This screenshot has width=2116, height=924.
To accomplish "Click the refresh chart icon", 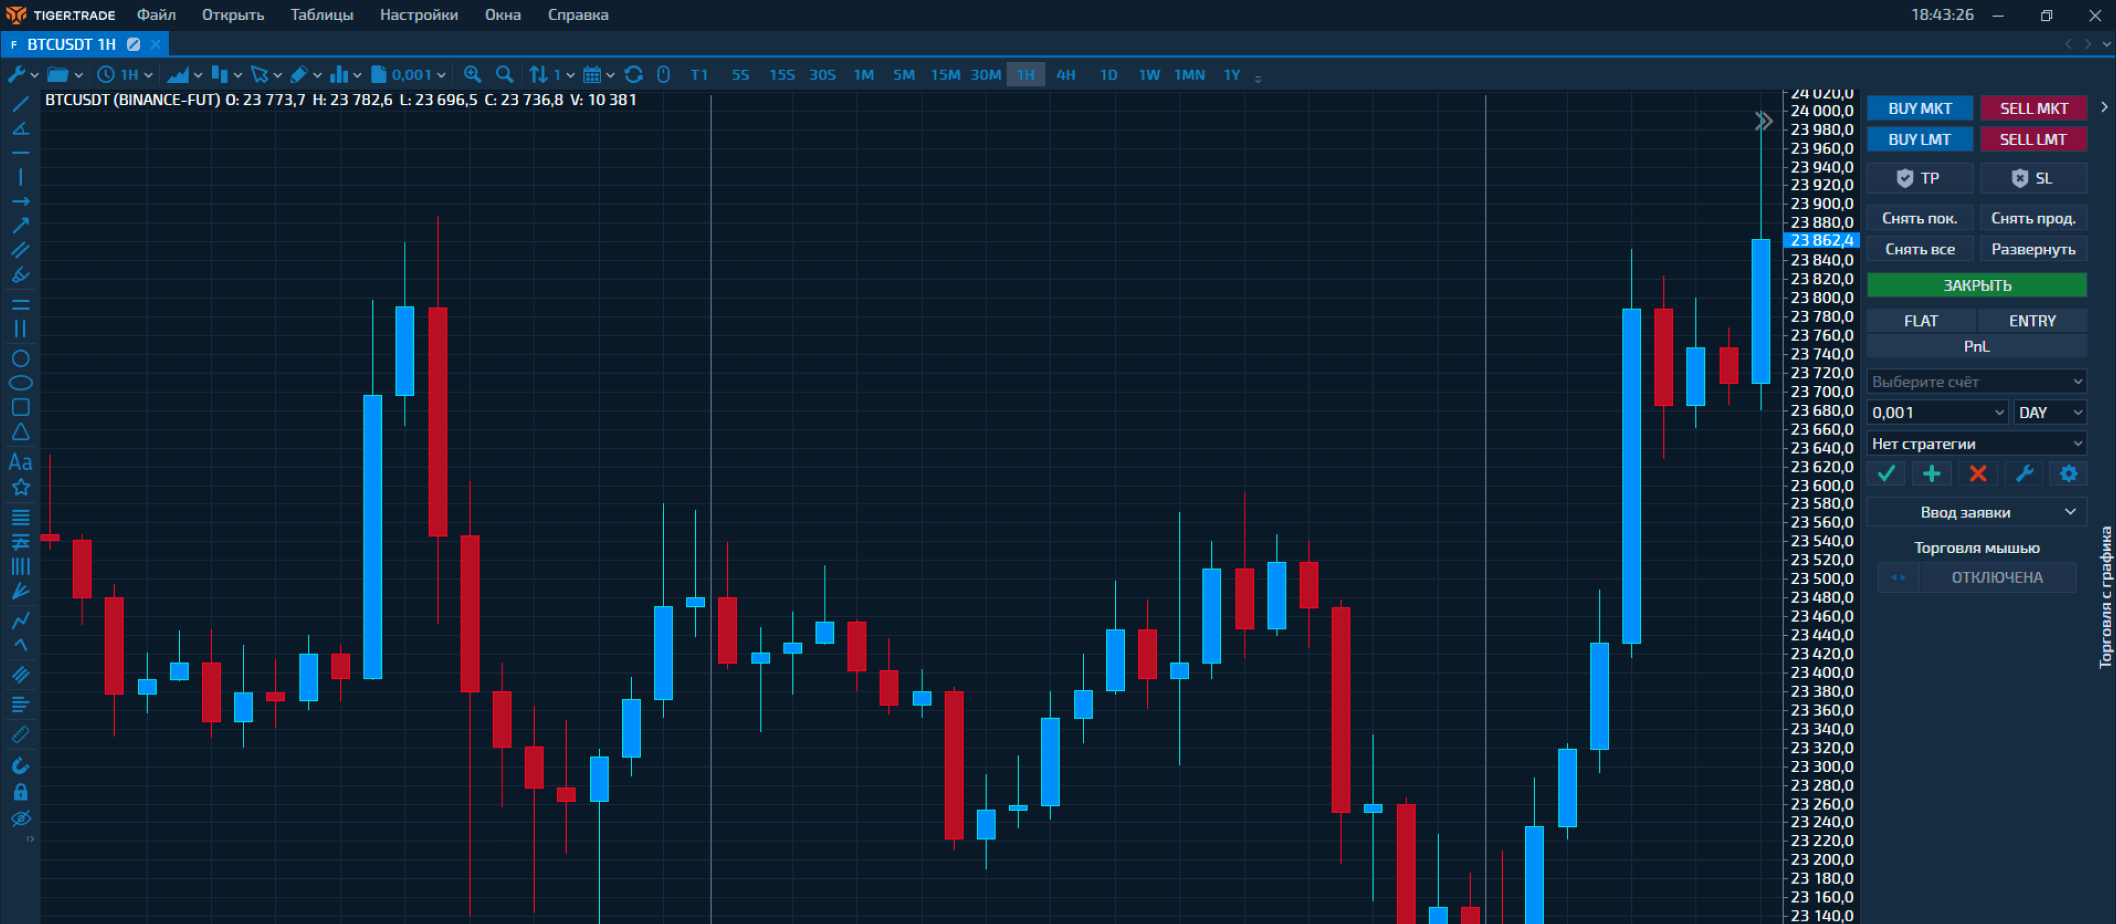I will (633, 75).
